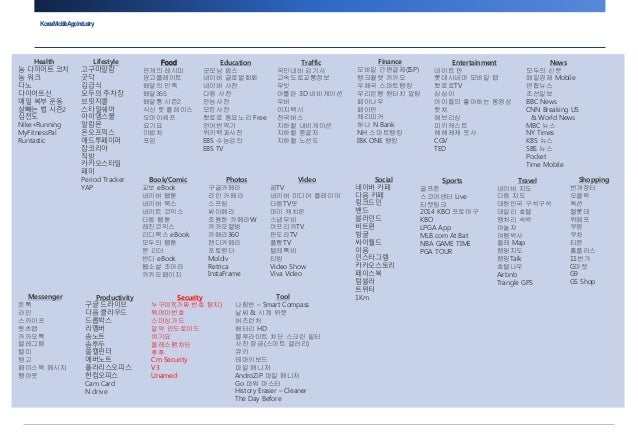
Task: Click "Time Mobile" under News
Action: pyautogui.click(x=544, y=164)
